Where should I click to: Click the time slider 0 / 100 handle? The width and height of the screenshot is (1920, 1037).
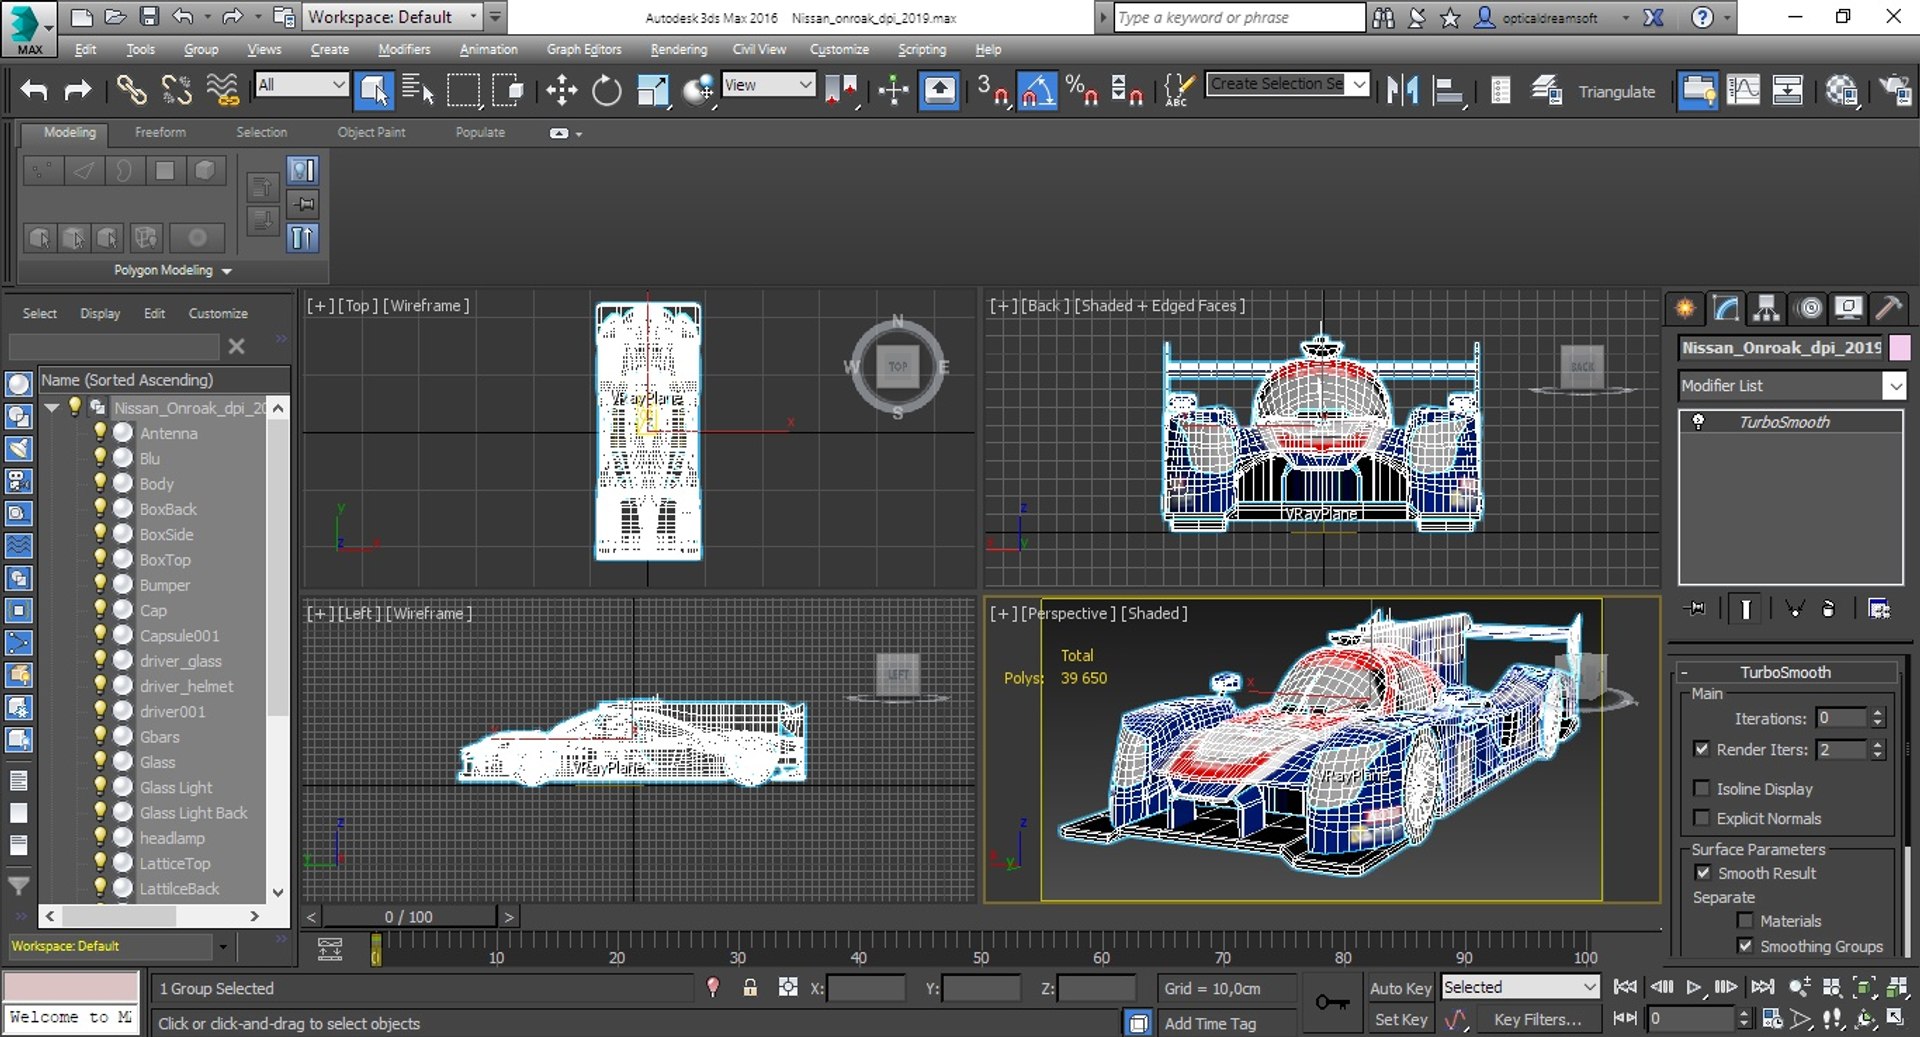[408, 916]
